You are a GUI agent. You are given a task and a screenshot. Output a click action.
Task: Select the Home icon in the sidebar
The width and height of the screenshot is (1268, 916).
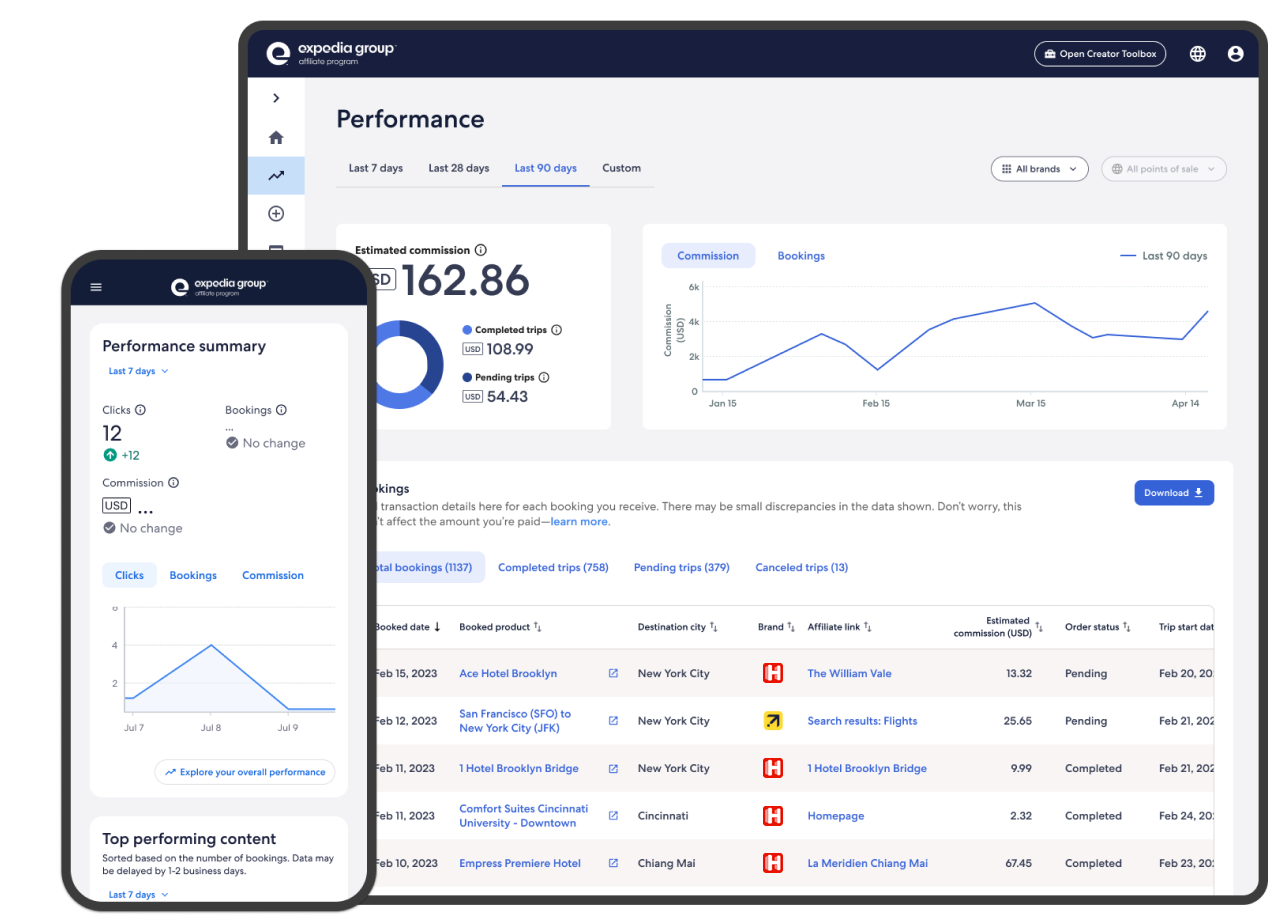click(x=276, y=136)
